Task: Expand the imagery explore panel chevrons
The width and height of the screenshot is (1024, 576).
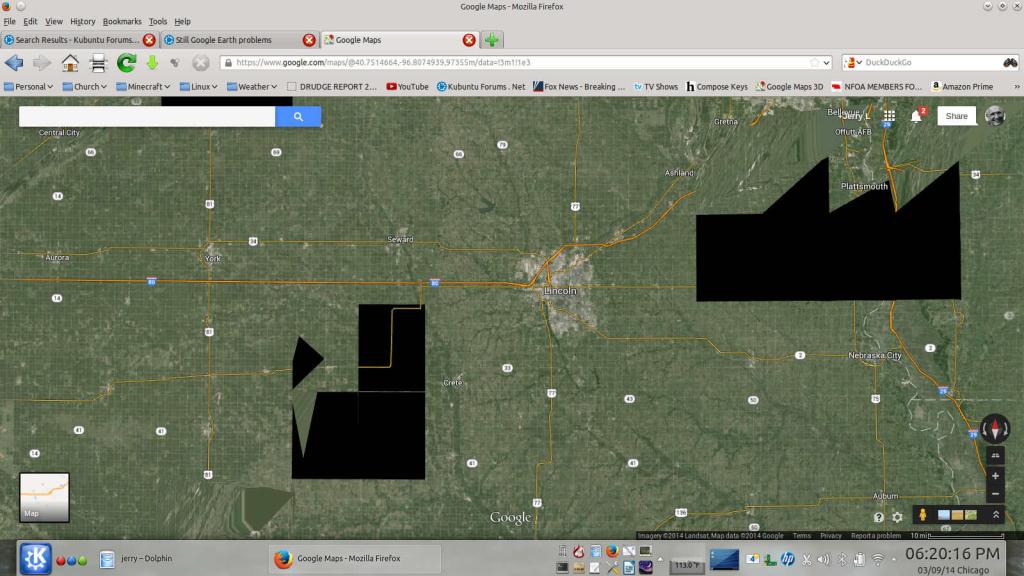Action: (995, 515)
